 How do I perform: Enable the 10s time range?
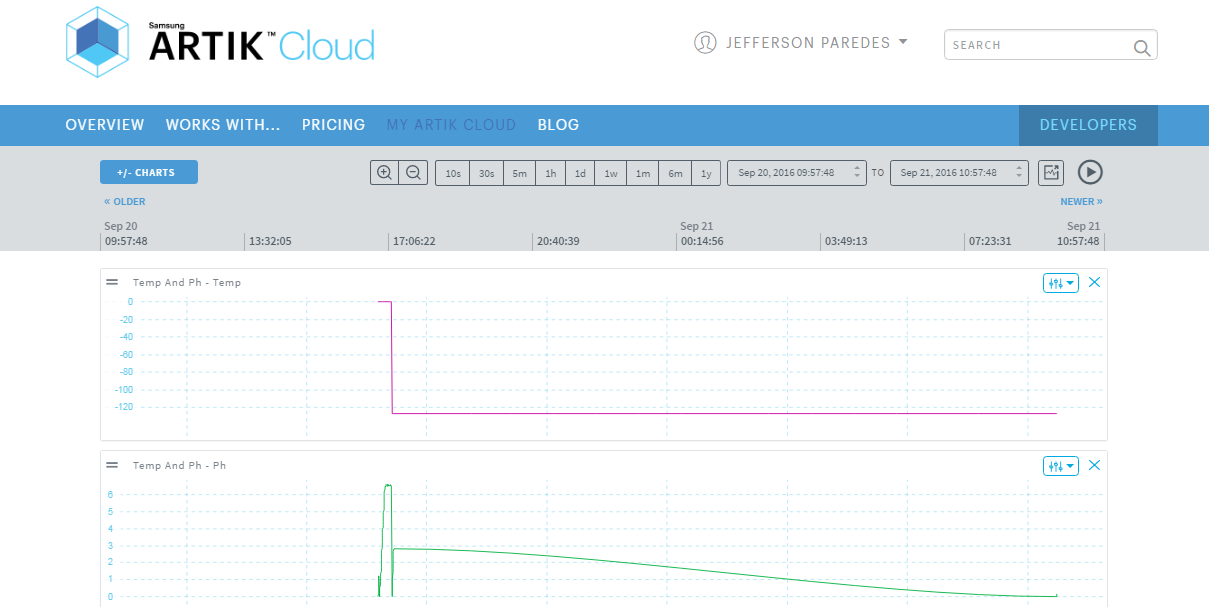(x=452, y=172)
